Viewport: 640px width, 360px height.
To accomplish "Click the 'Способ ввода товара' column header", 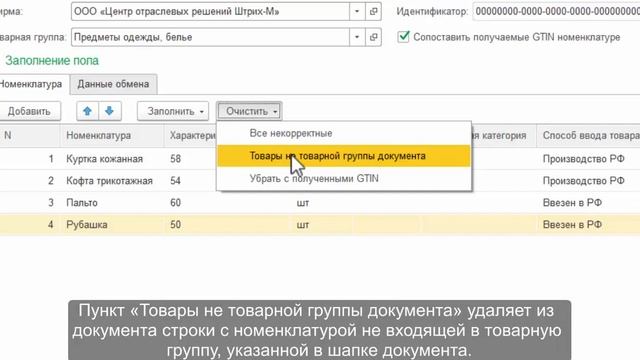I will [x=588, y=136].
